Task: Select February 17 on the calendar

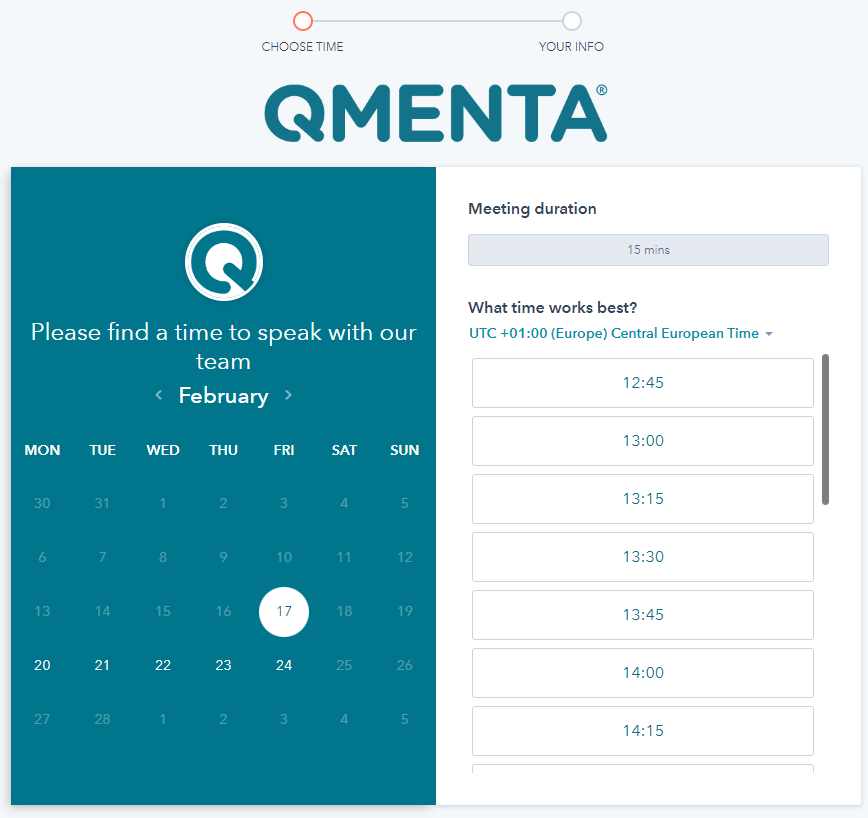Action: (284, 612)
